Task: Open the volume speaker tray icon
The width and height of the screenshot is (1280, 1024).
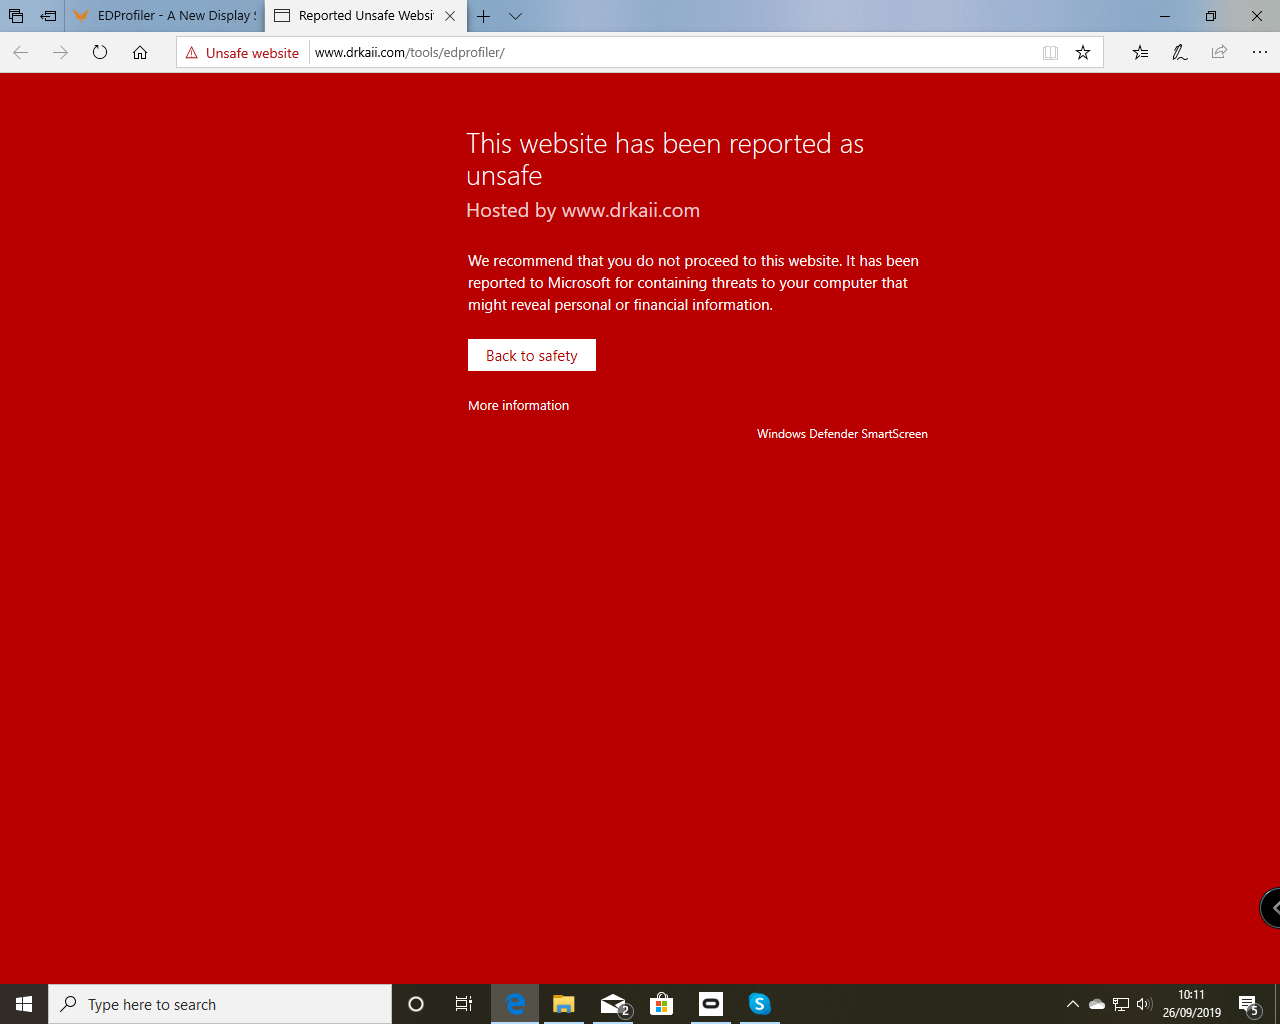Action: 1145,1004
